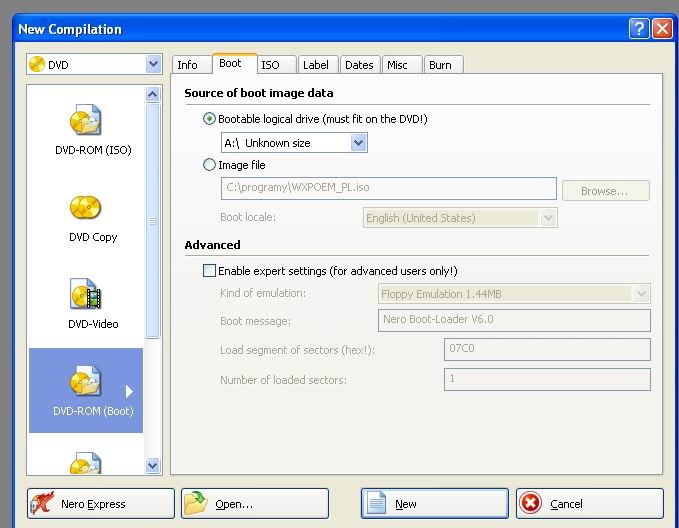
Task: Pick the DVD-Video compilation icon
Action: pos(86,294)
